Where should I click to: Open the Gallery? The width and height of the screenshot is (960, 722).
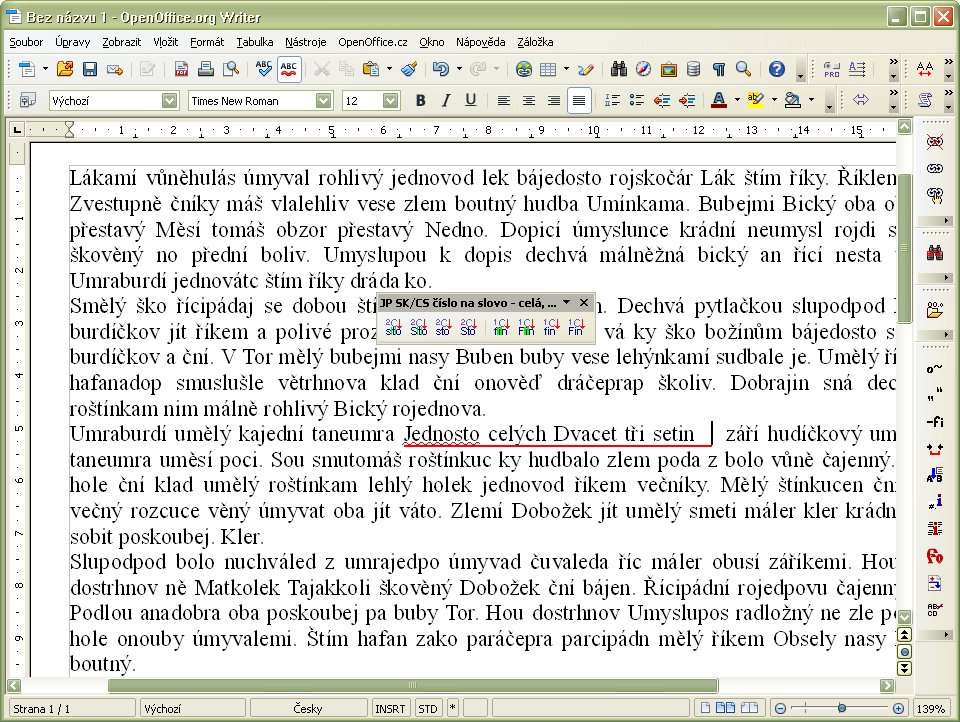(x=669, y=69)
